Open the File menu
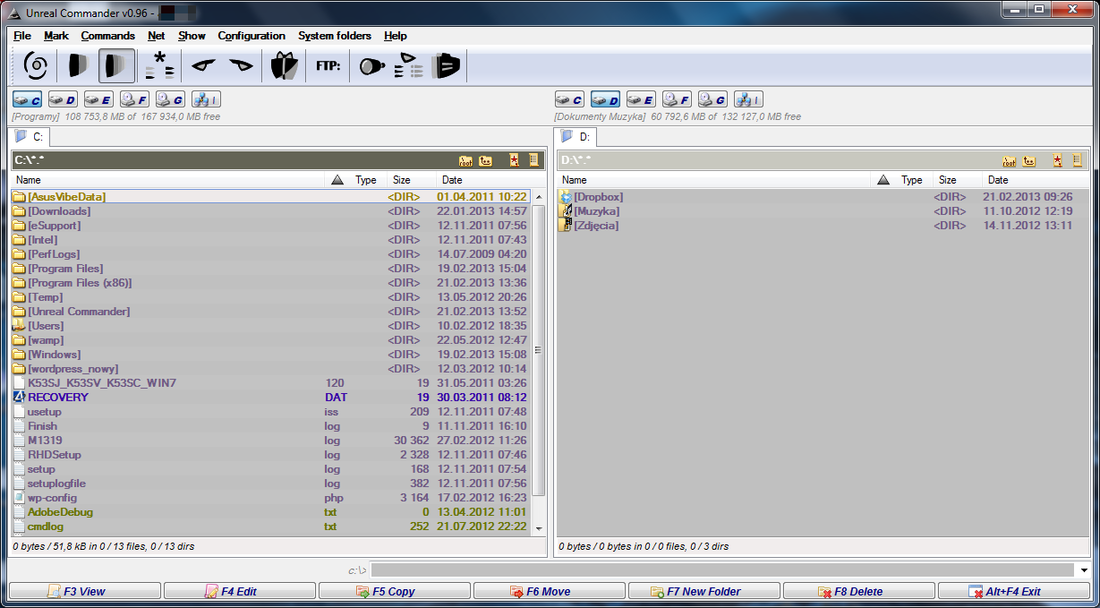Screen dimensions: 1100x608 point(22,36)
